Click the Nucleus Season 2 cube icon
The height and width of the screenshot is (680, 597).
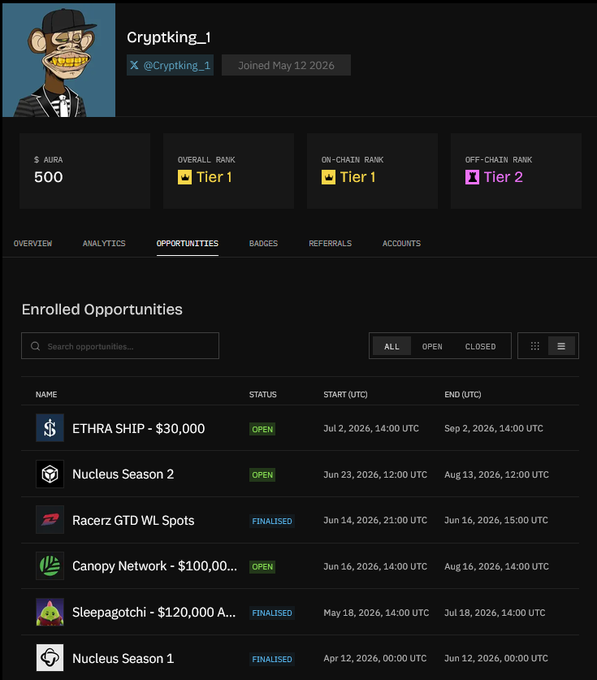[50, 474]
